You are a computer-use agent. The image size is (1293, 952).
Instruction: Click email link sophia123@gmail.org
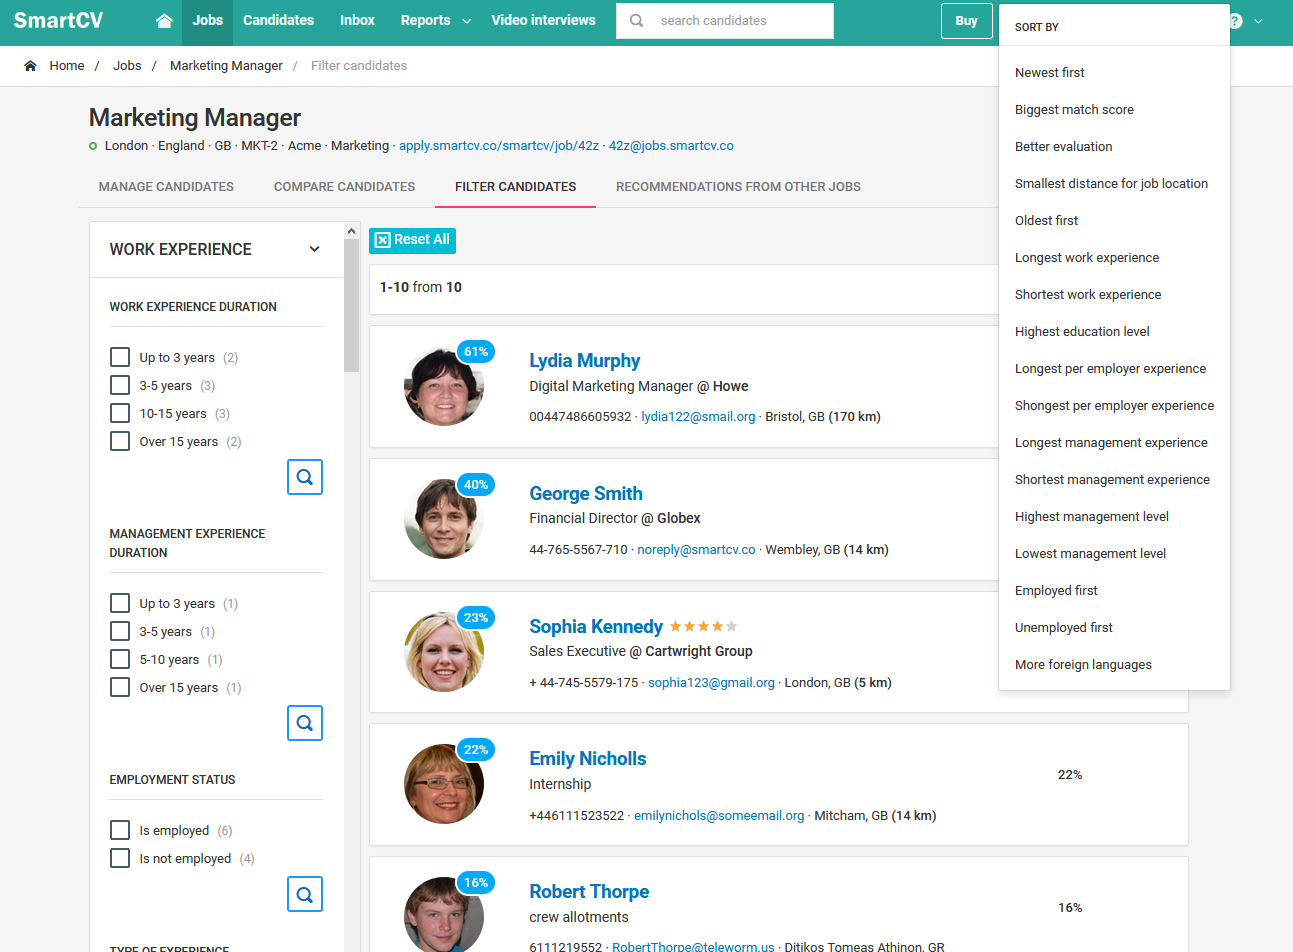tap(711, 683)
